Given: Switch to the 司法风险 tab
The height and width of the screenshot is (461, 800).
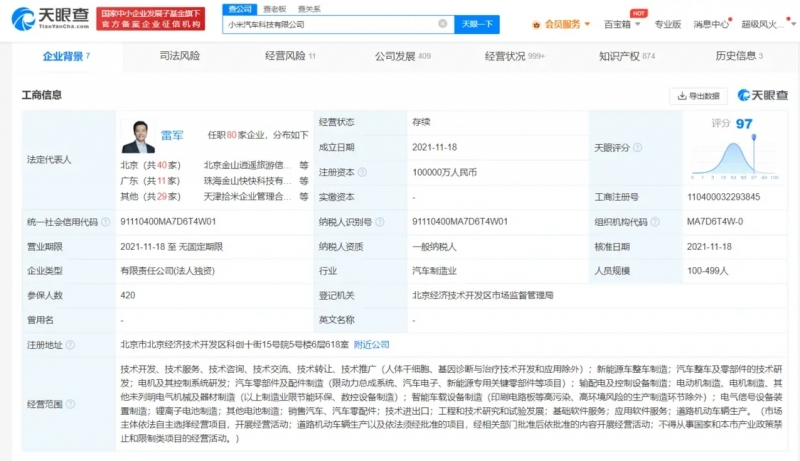Looking at the screenshot, I should [x=180, y=56].
